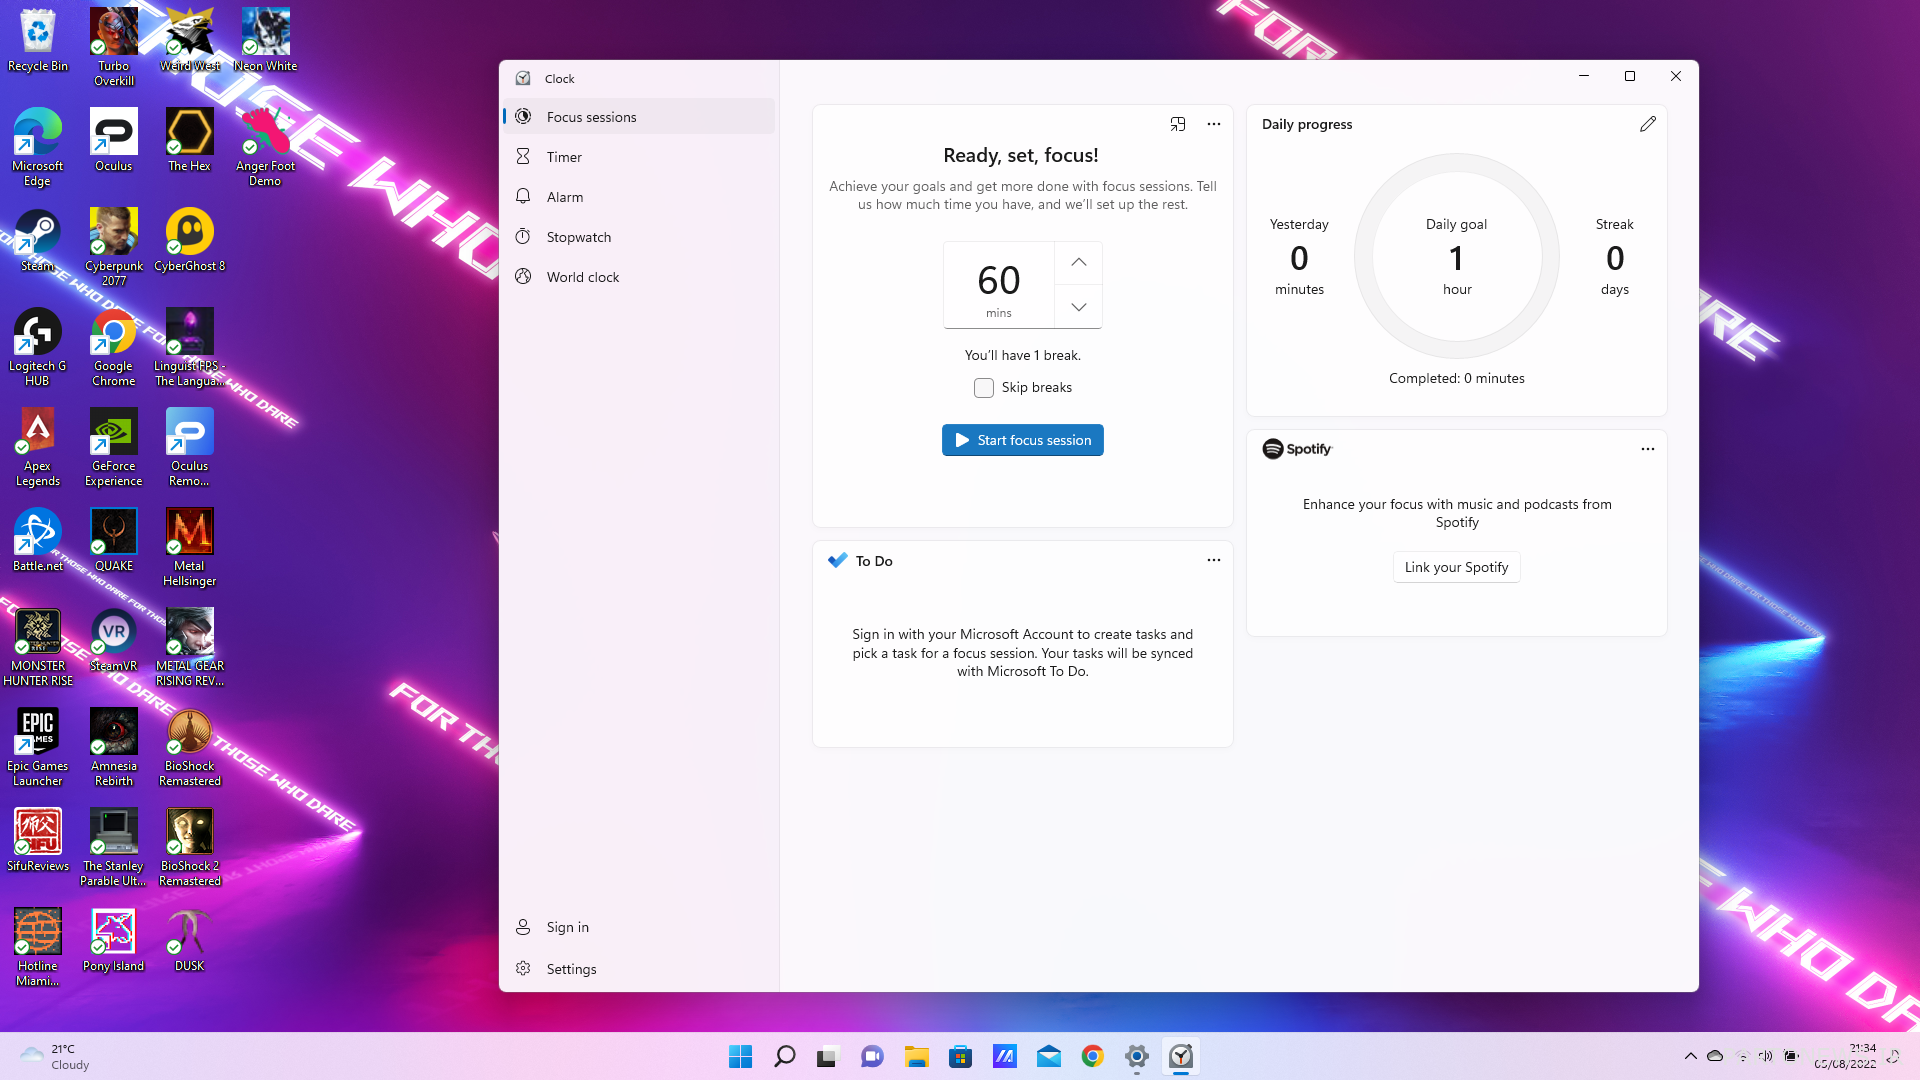1920x1080 pixels.
Task: Click the Daily goal progress ring
Action: tap(1456, 256)
